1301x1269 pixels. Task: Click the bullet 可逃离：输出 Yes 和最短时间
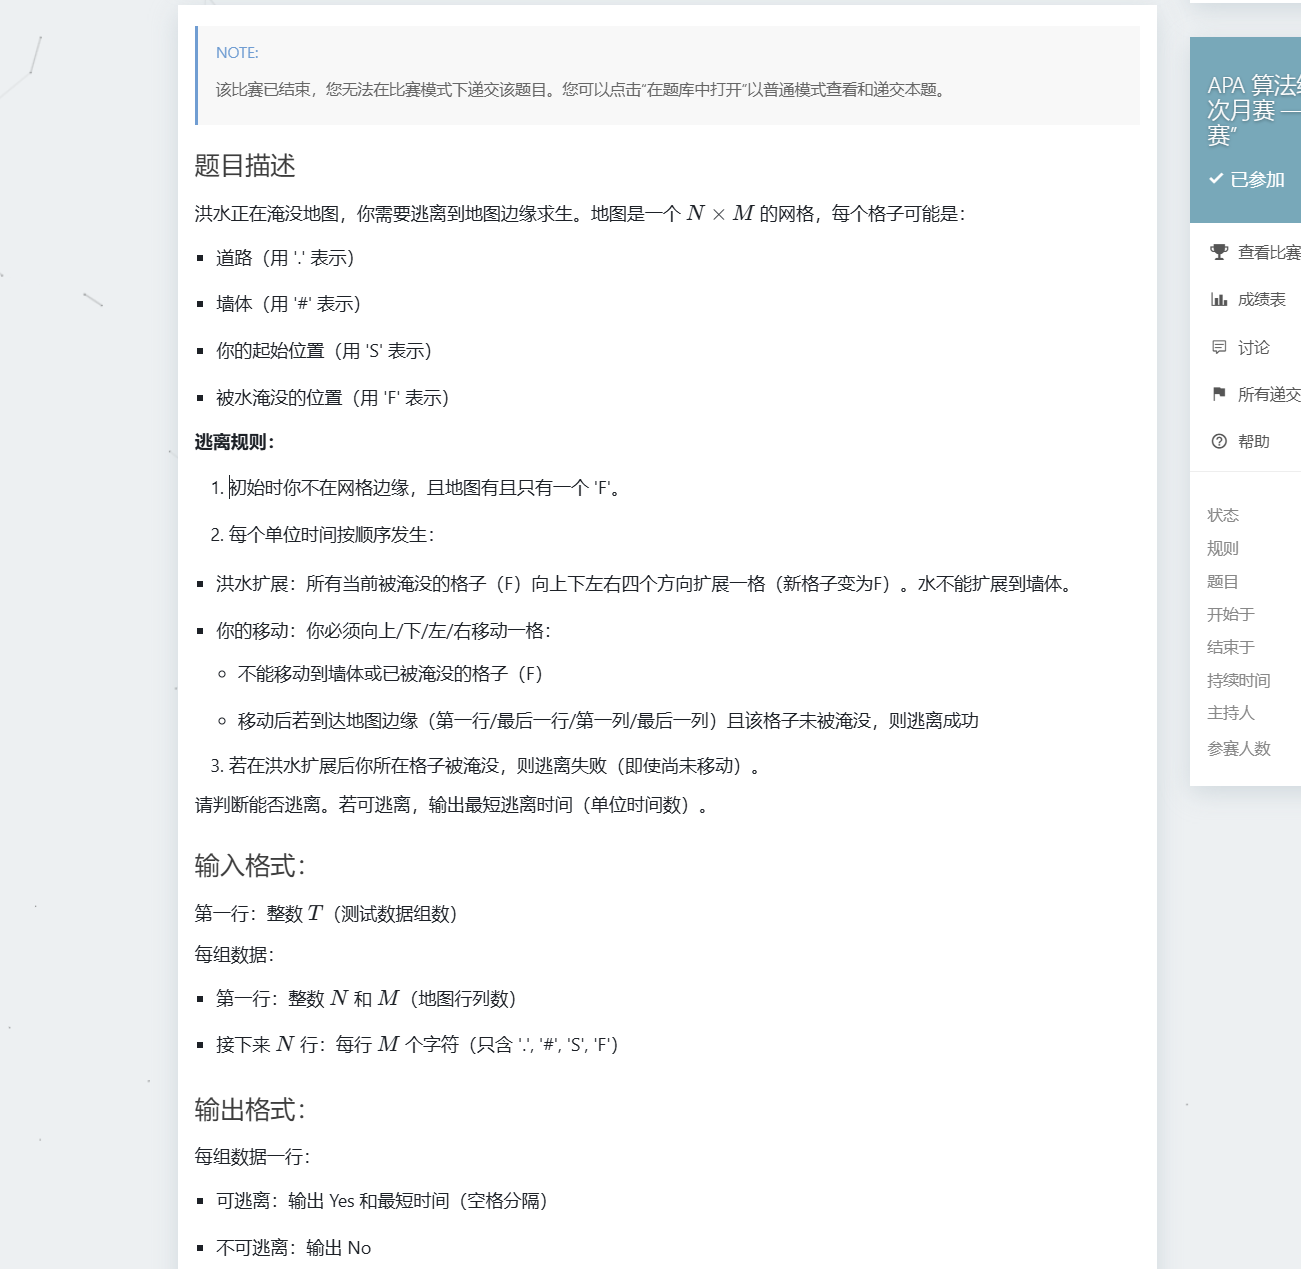383,1201
